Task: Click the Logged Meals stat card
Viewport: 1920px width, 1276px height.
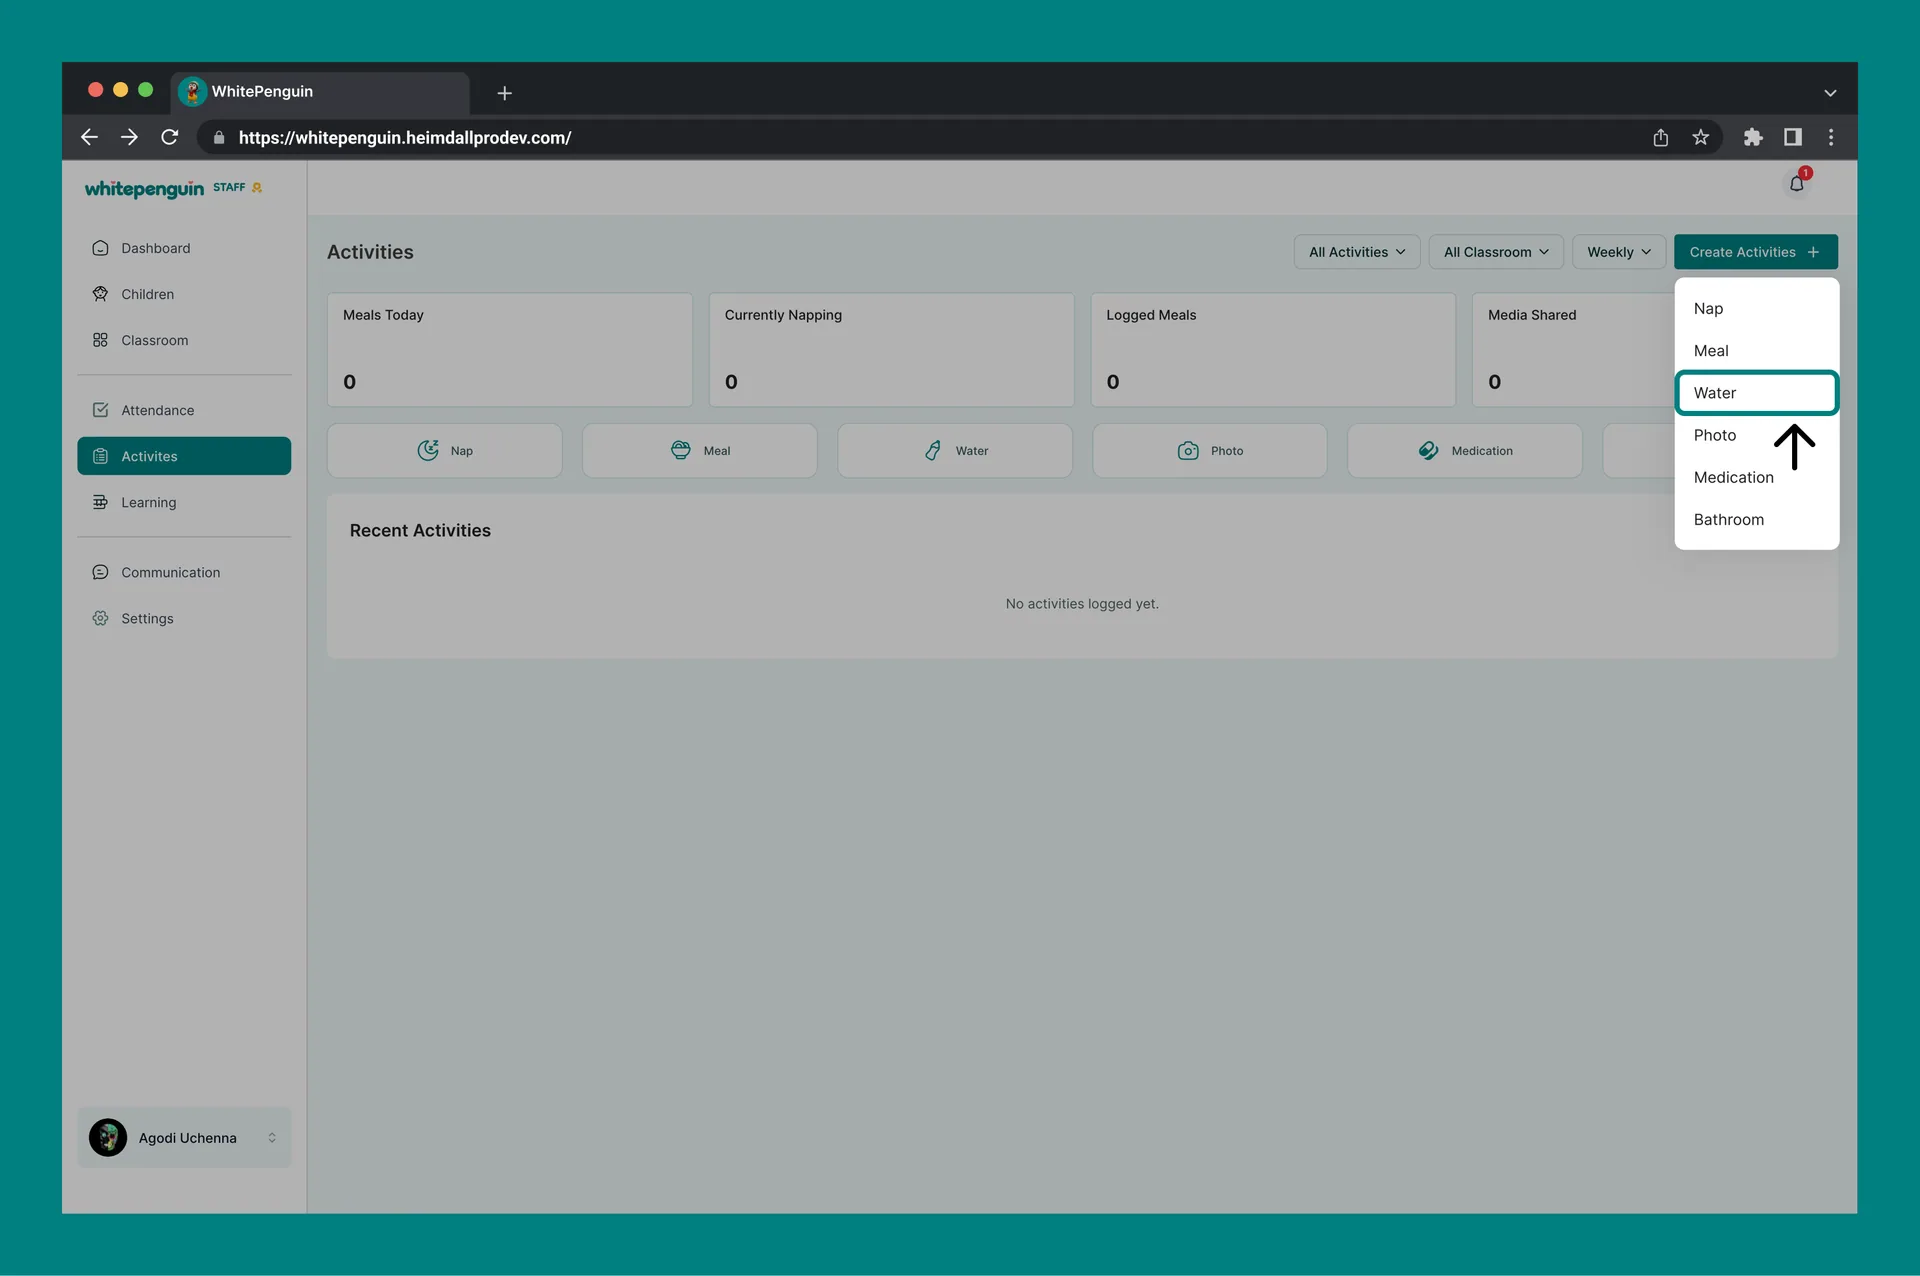Action: click(x=1273, y=350)
